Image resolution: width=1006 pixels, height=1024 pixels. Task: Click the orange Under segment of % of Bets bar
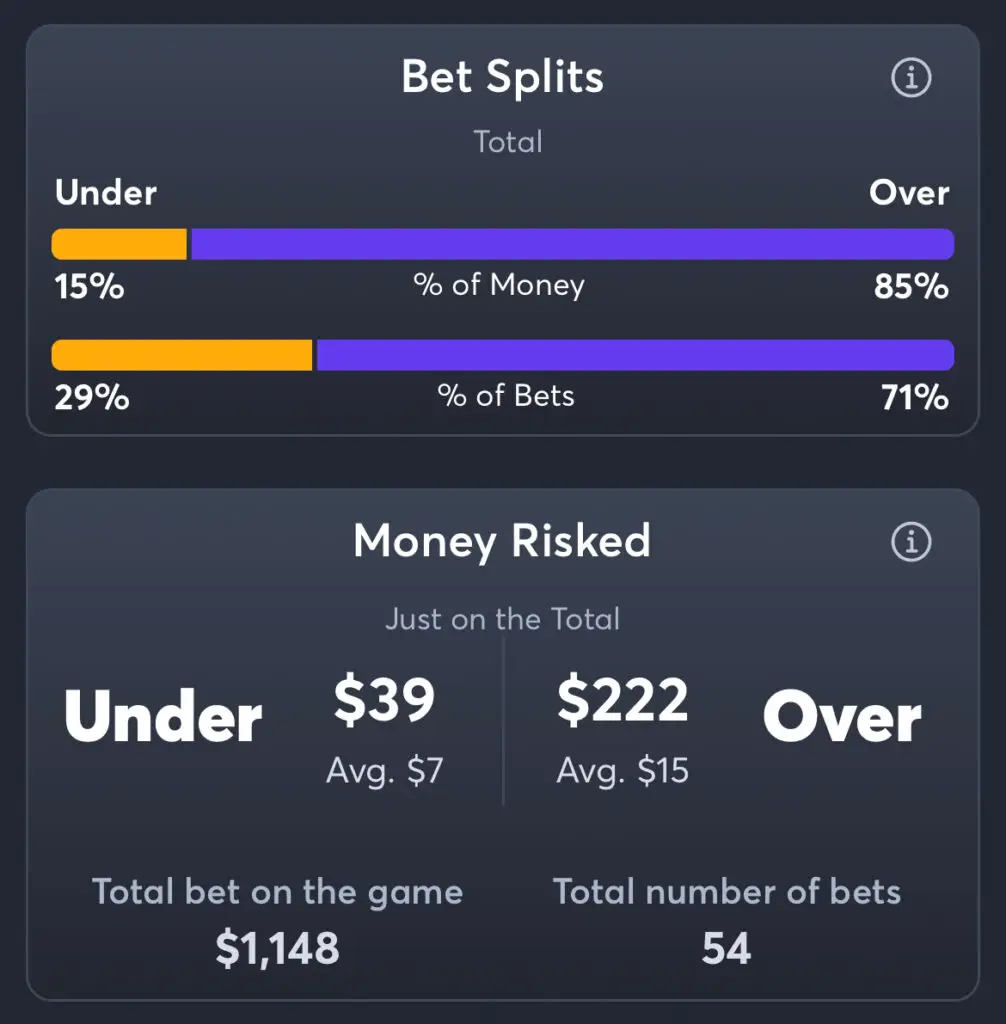(182, 355)
